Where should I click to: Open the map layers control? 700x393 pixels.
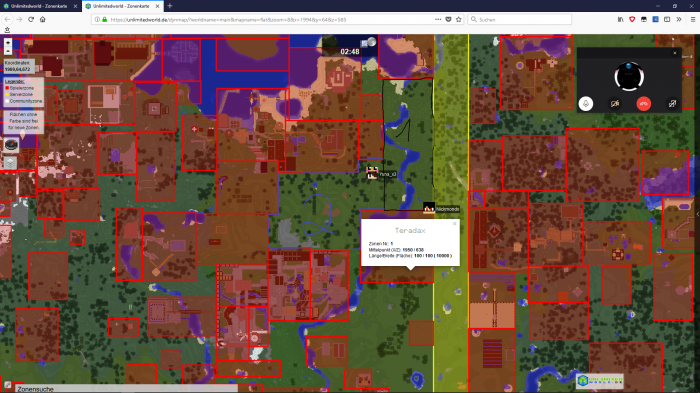click(x=11, y=163)
